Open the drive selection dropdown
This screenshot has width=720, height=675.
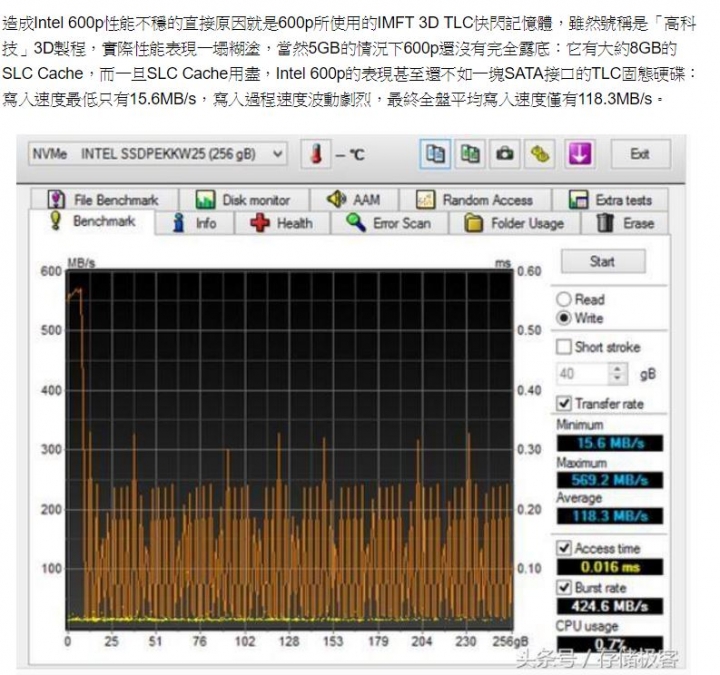(x=158, y=154)
